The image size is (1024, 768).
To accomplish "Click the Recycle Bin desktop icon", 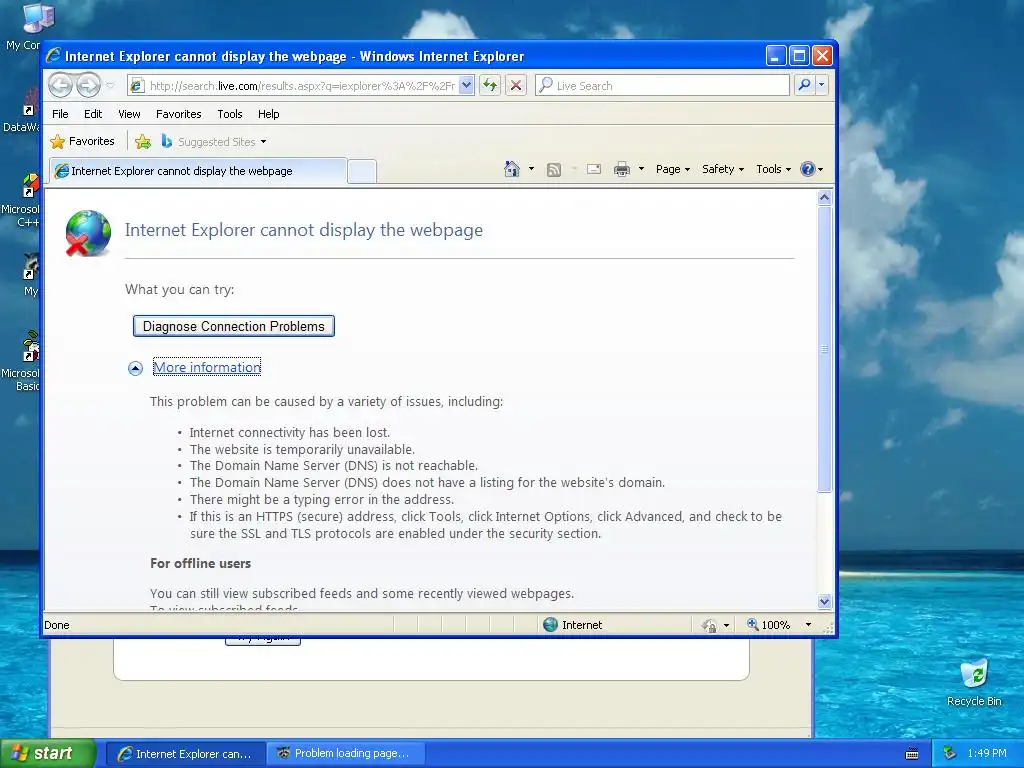I will click(974, 683).
